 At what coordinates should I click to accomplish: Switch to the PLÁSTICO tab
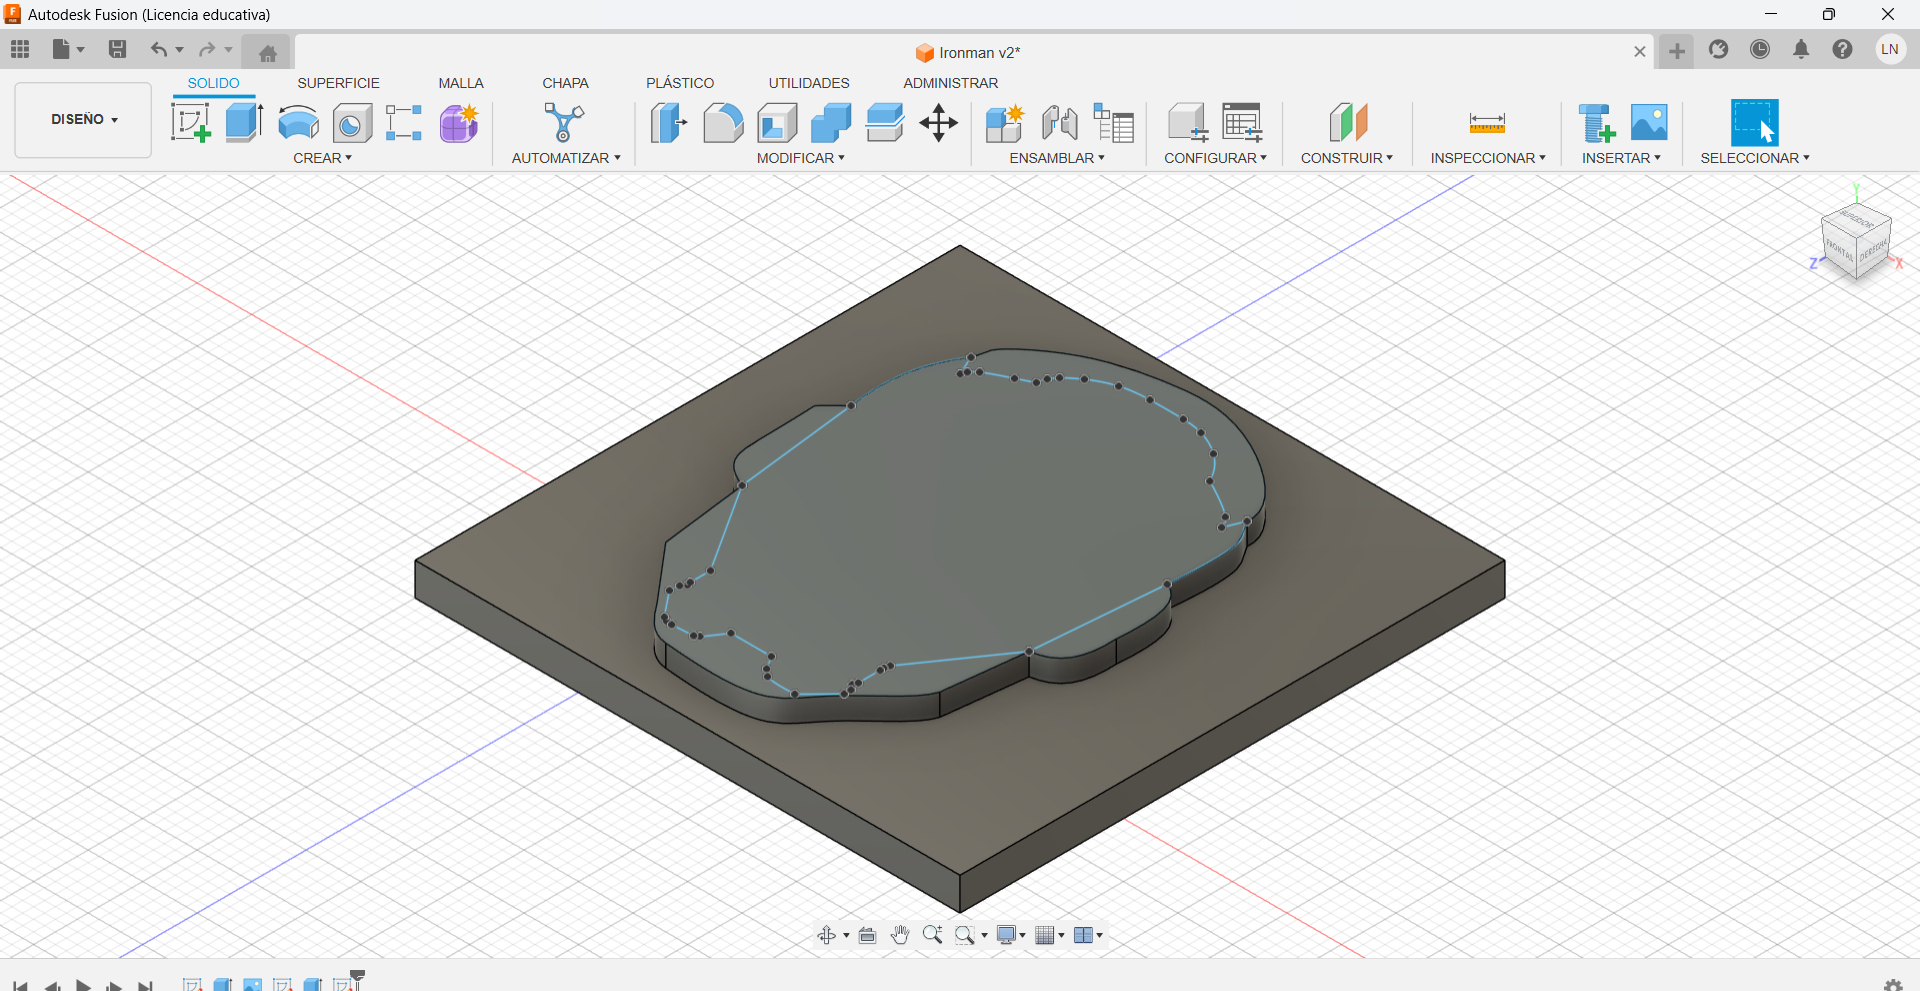tap(680, 83)
